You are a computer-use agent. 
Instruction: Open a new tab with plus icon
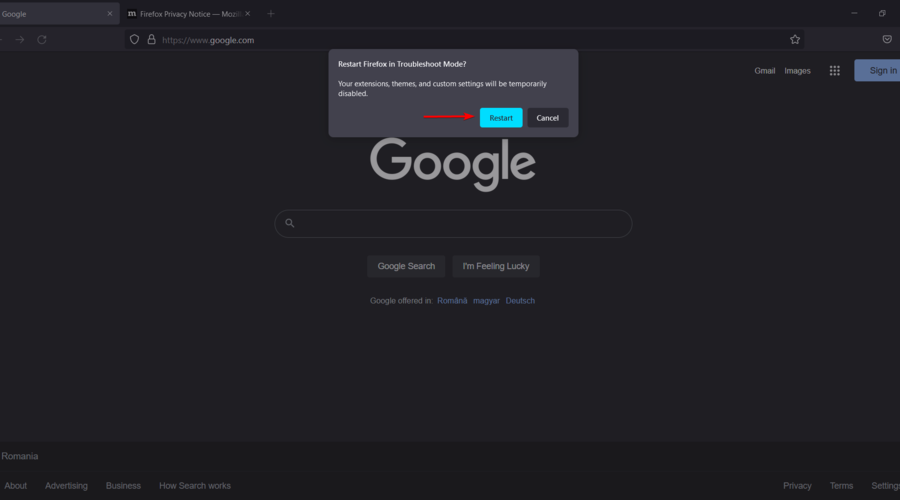[271, 14]
